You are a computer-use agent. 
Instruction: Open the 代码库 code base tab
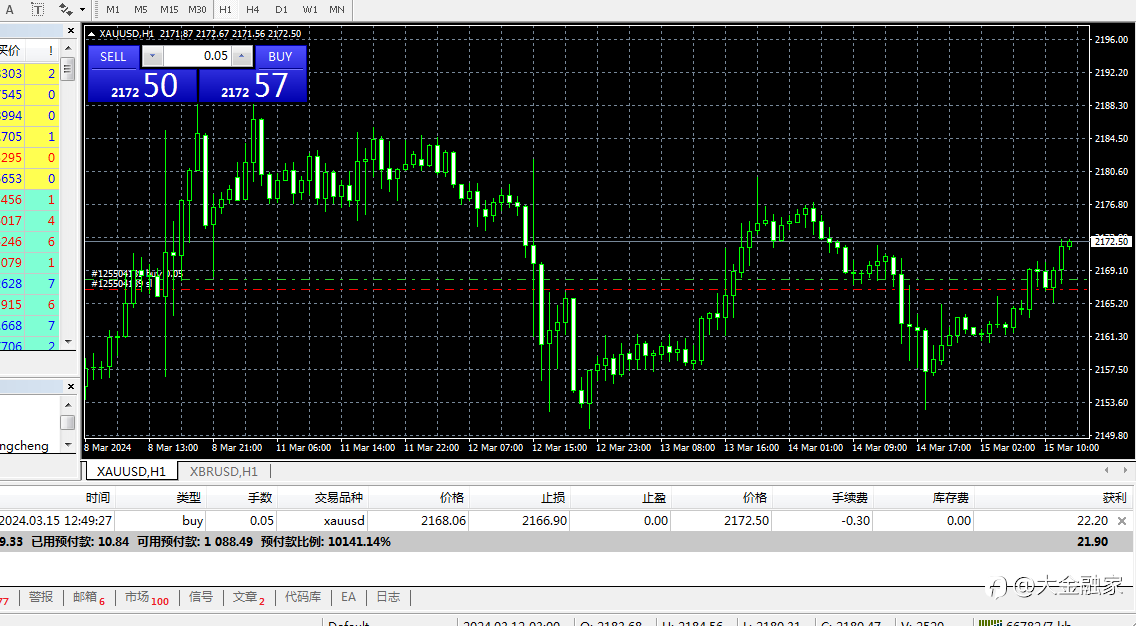click(x=303, y=597)
